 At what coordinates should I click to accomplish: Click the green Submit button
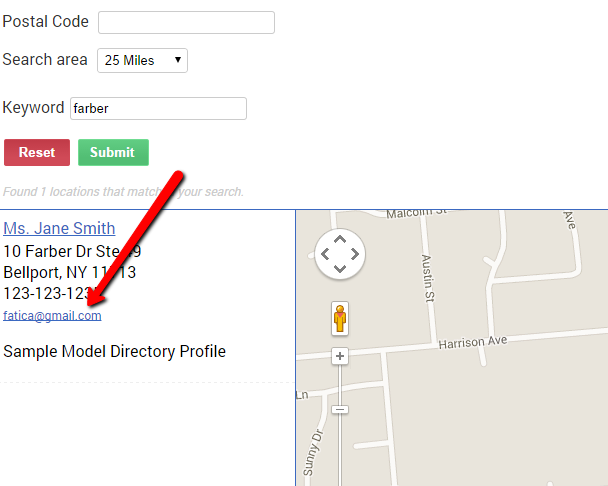pos(113,152)
